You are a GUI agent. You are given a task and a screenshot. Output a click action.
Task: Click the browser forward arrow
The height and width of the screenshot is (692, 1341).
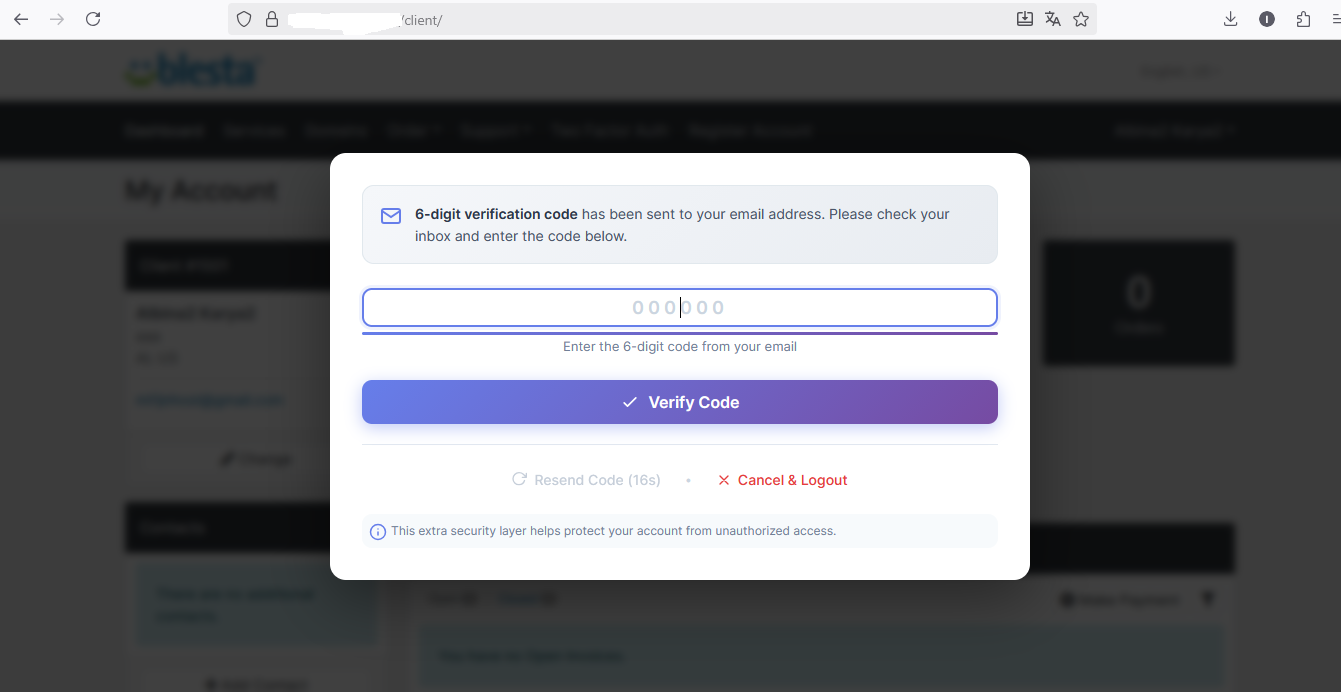(x=57, y=19)
